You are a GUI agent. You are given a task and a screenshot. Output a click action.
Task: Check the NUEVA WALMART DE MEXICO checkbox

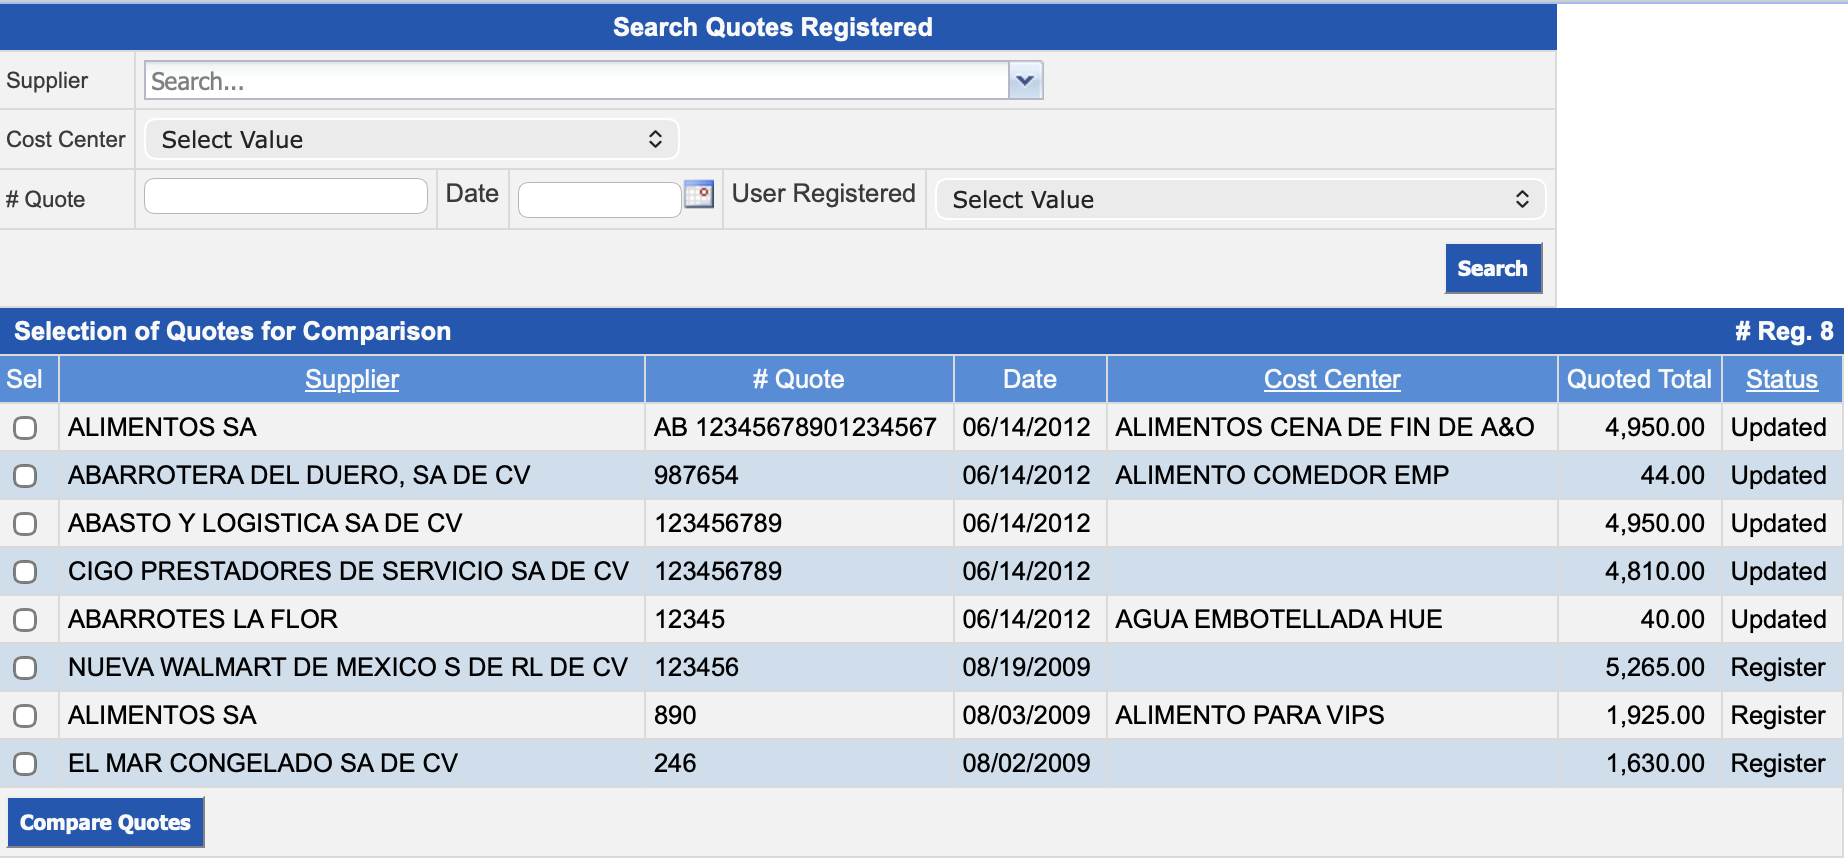pos(25,668)
